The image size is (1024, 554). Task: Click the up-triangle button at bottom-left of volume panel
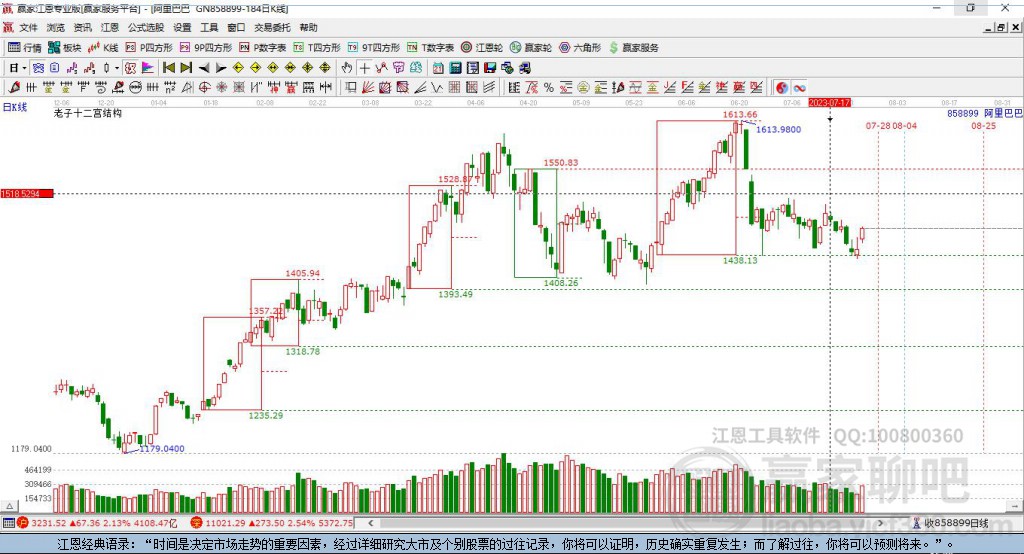[9, 506]
